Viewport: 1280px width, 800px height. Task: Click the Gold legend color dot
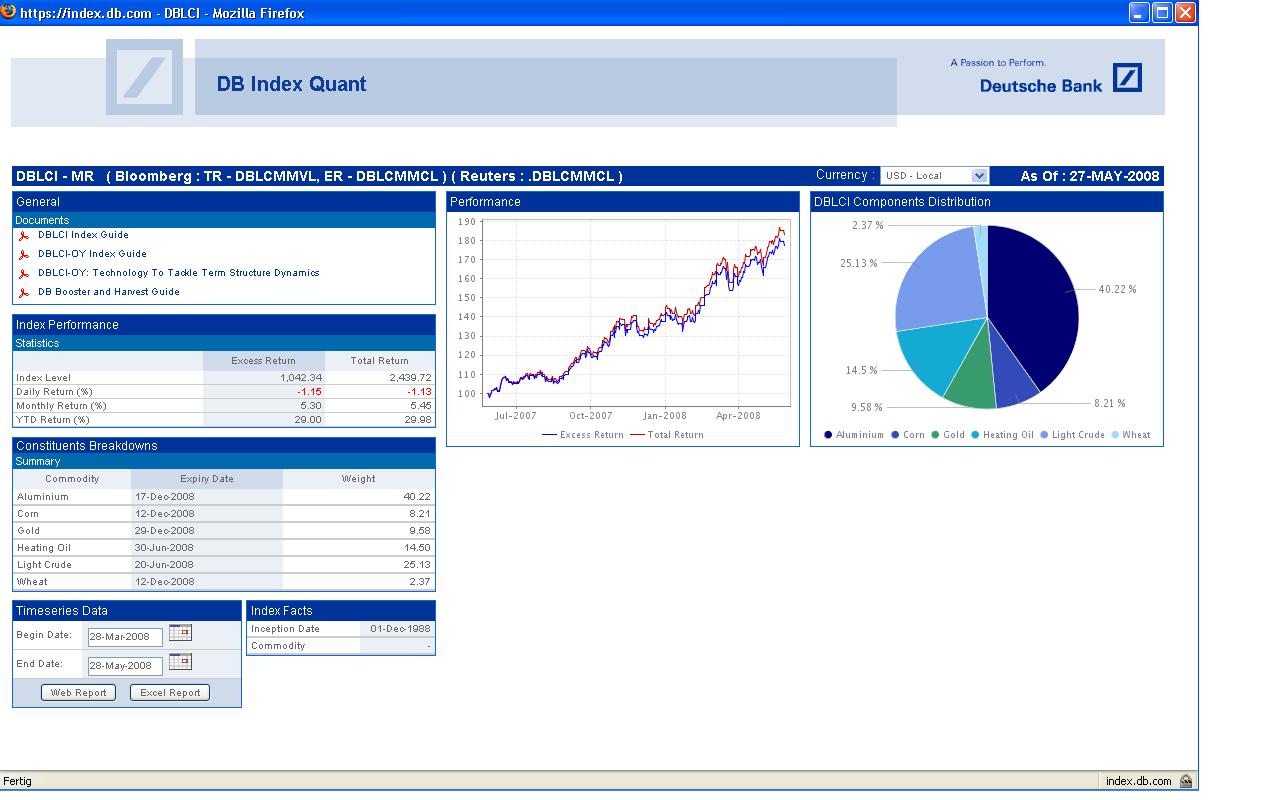[x=935, y=435]
